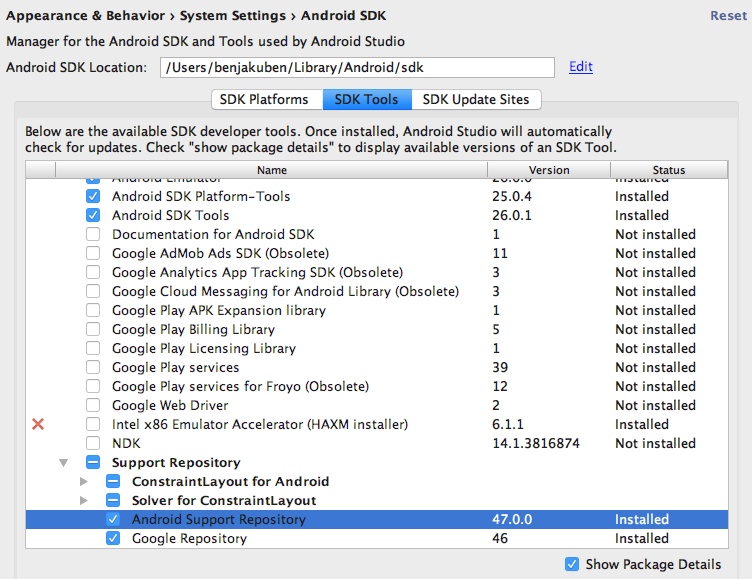Click Not installed status of NDK row
This screenshot has width=752, height=579.
[x=655, y=443]
